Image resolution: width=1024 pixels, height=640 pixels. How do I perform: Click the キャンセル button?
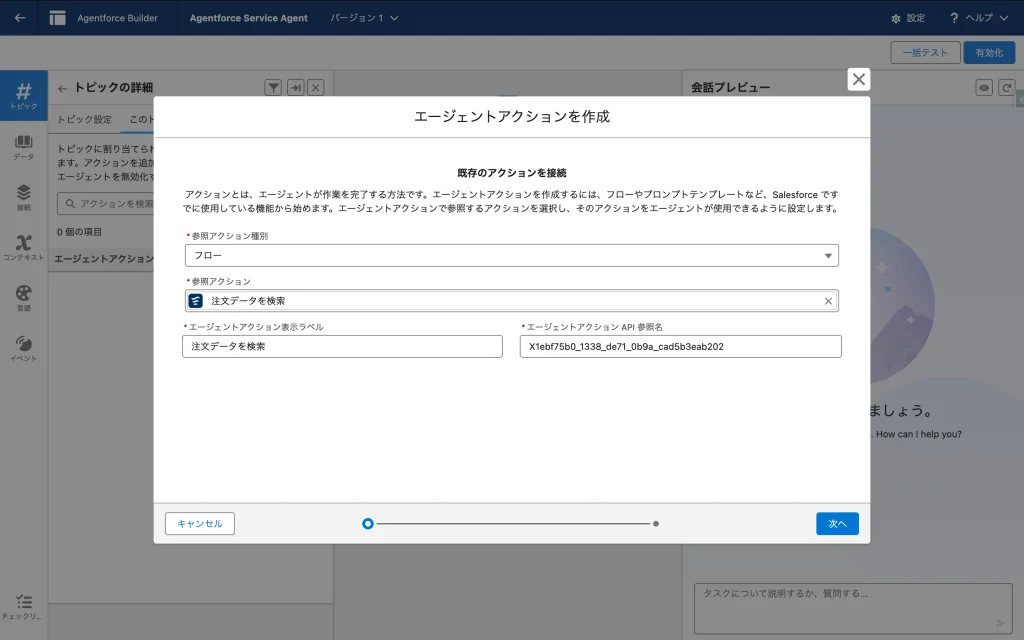tap(200, 524)
